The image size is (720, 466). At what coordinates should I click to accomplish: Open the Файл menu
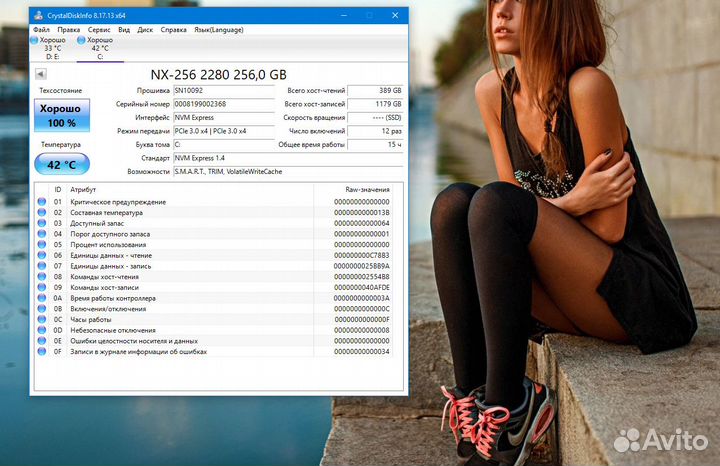pos(41,30)
